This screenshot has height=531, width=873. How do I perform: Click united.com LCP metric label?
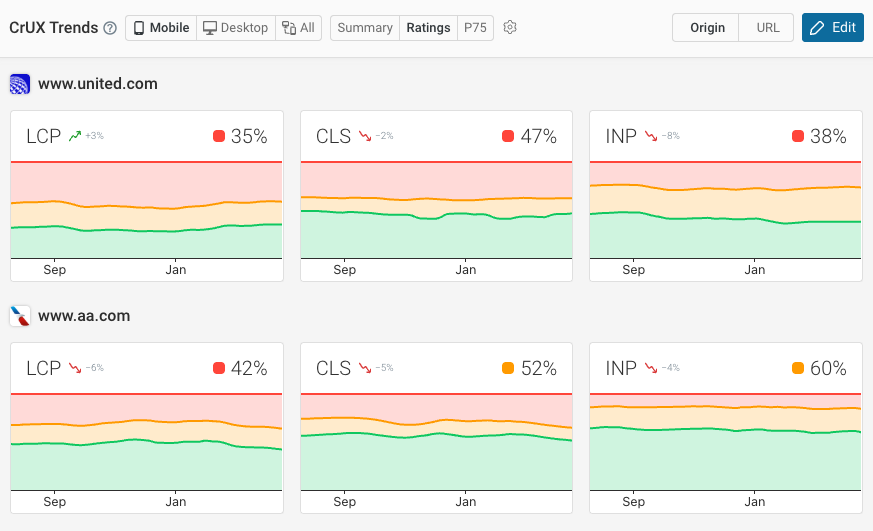[x=43, y=136]
